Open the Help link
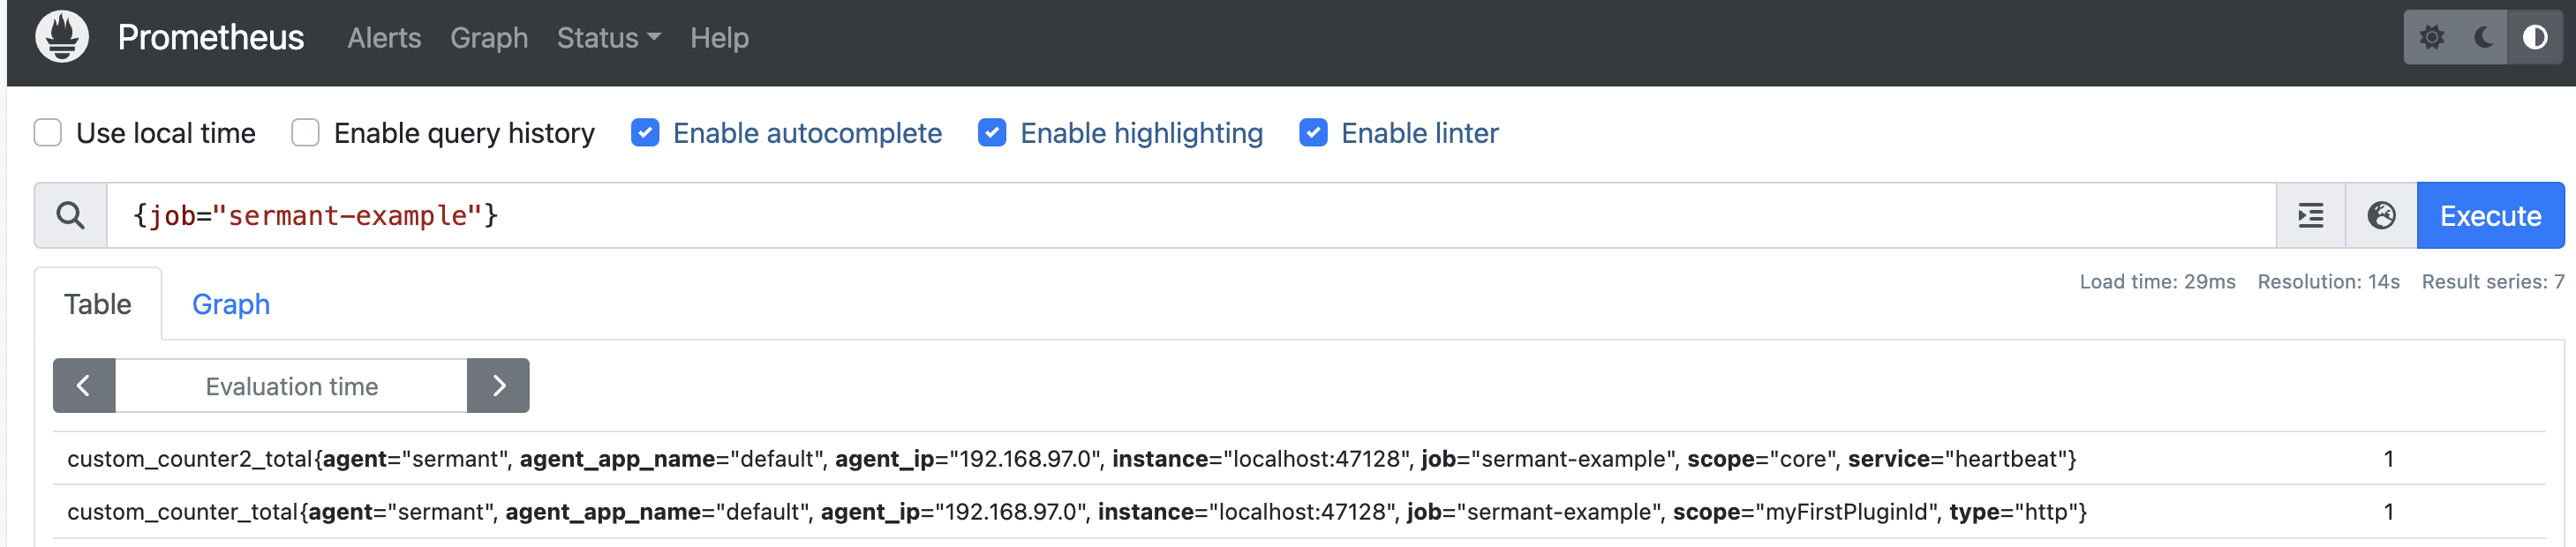2576x547 pixels. 719,38
